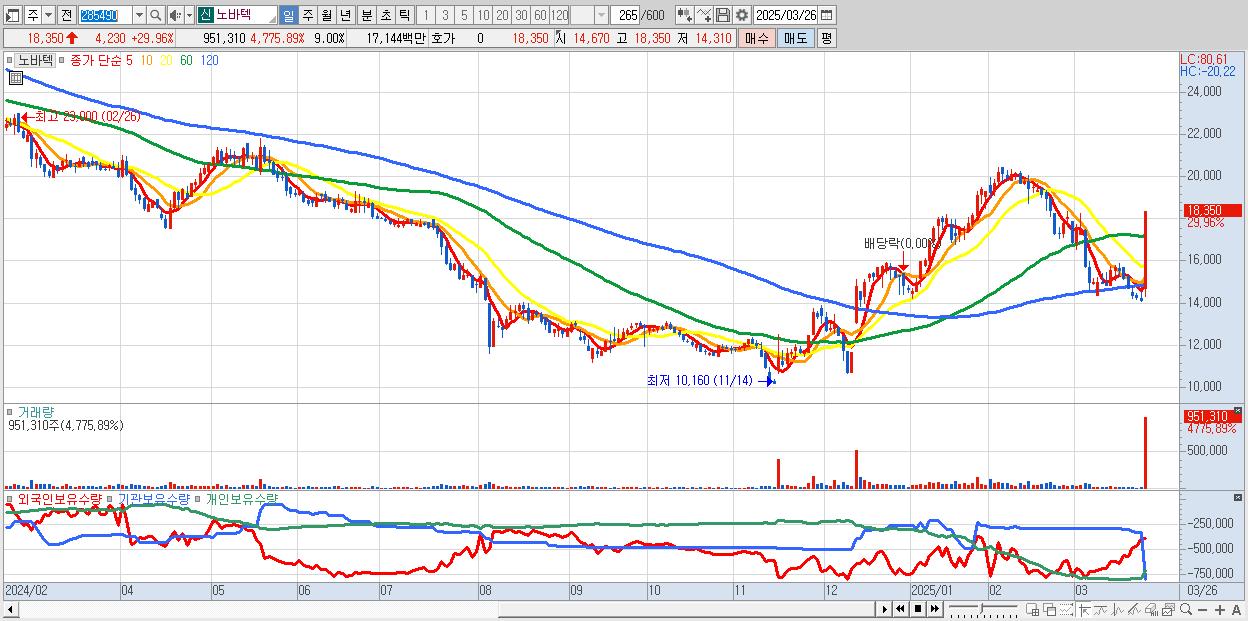Click the 10 interval button in the period bar

click(483, 15)
